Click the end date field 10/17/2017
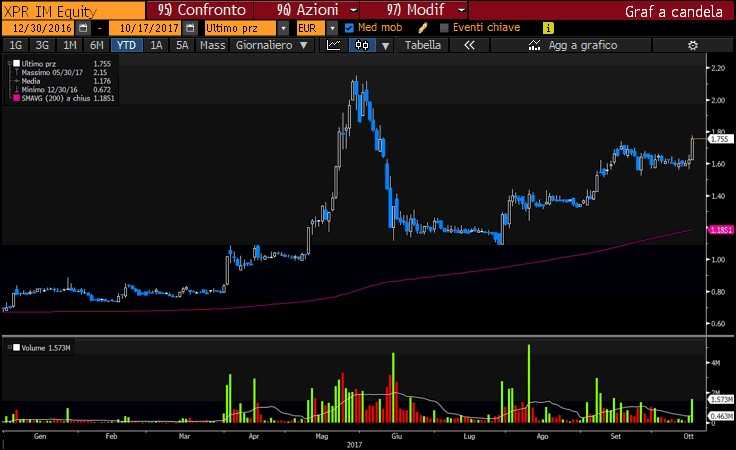 point(146,28)
